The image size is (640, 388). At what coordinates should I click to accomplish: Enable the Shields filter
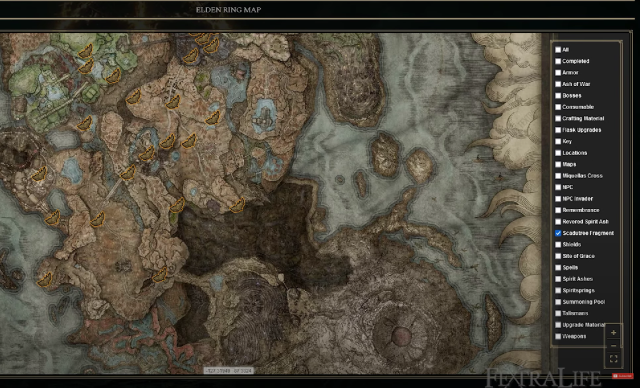[558, 244]
